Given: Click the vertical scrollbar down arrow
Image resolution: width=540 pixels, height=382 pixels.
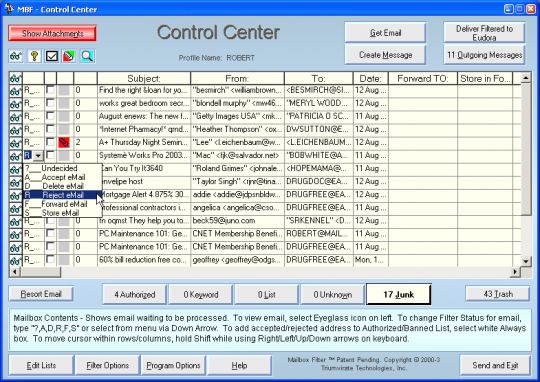Looking at the screenshot, I should click(526, 261).
